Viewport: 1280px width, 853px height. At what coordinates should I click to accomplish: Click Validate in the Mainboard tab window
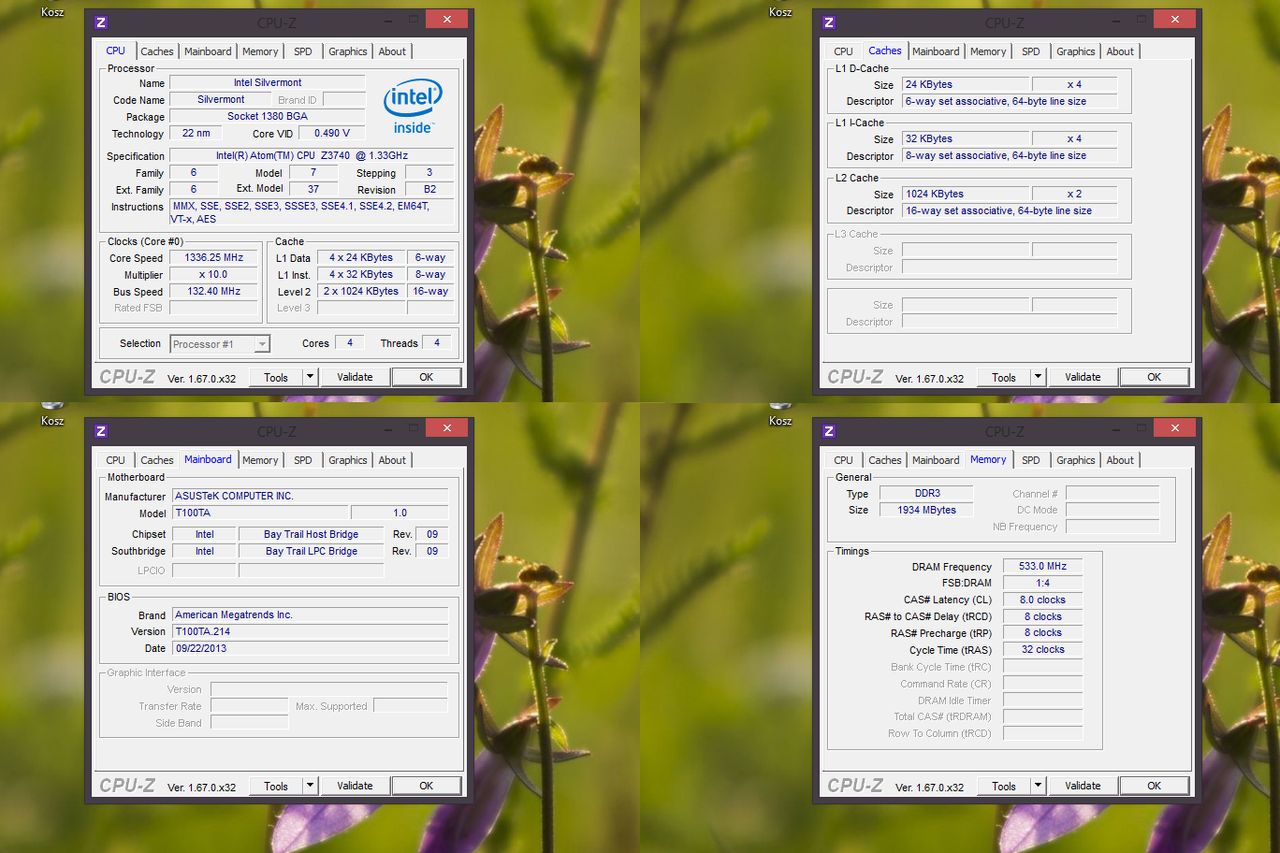355,786
